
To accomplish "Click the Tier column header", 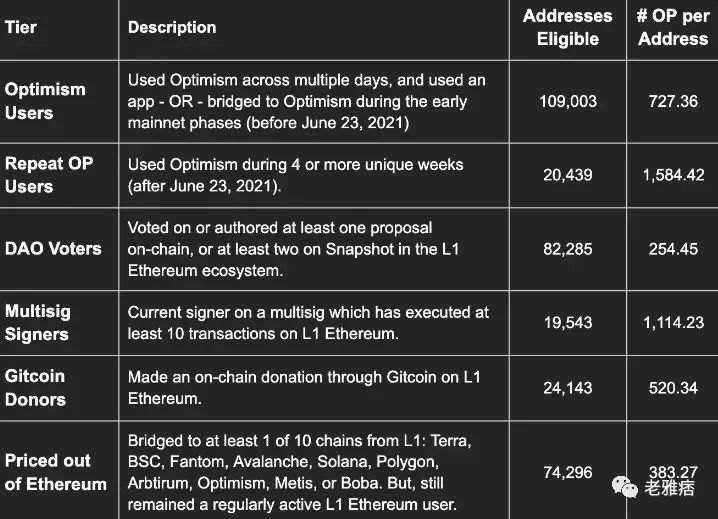I will 21,27.
